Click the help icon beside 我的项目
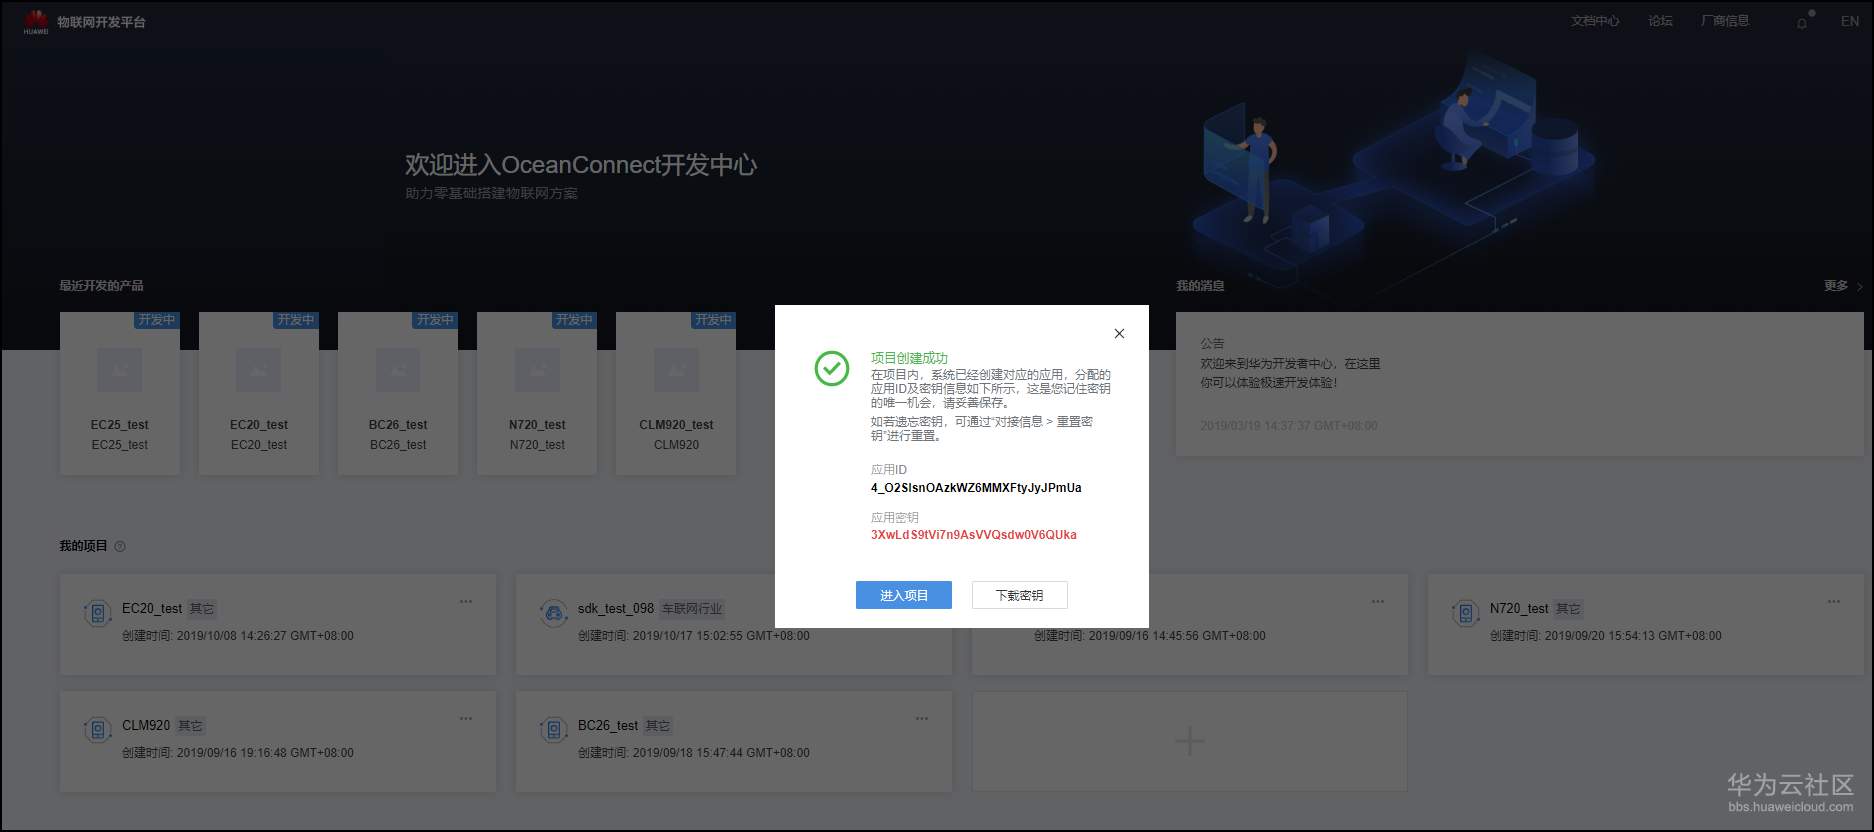This screenshot has width=1874, height=832. 120,546
